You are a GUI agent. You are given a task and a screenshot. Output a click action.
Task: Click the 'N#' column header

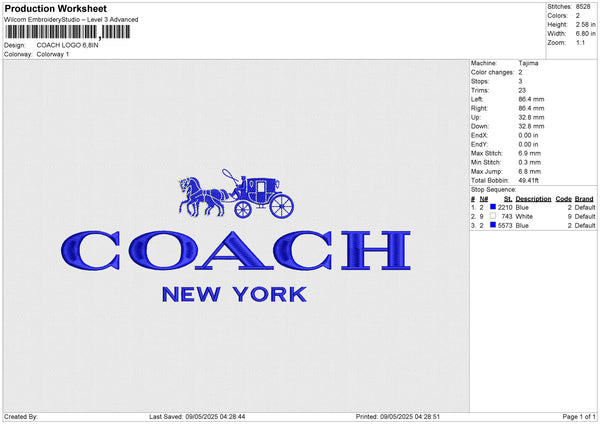(484, 199)
